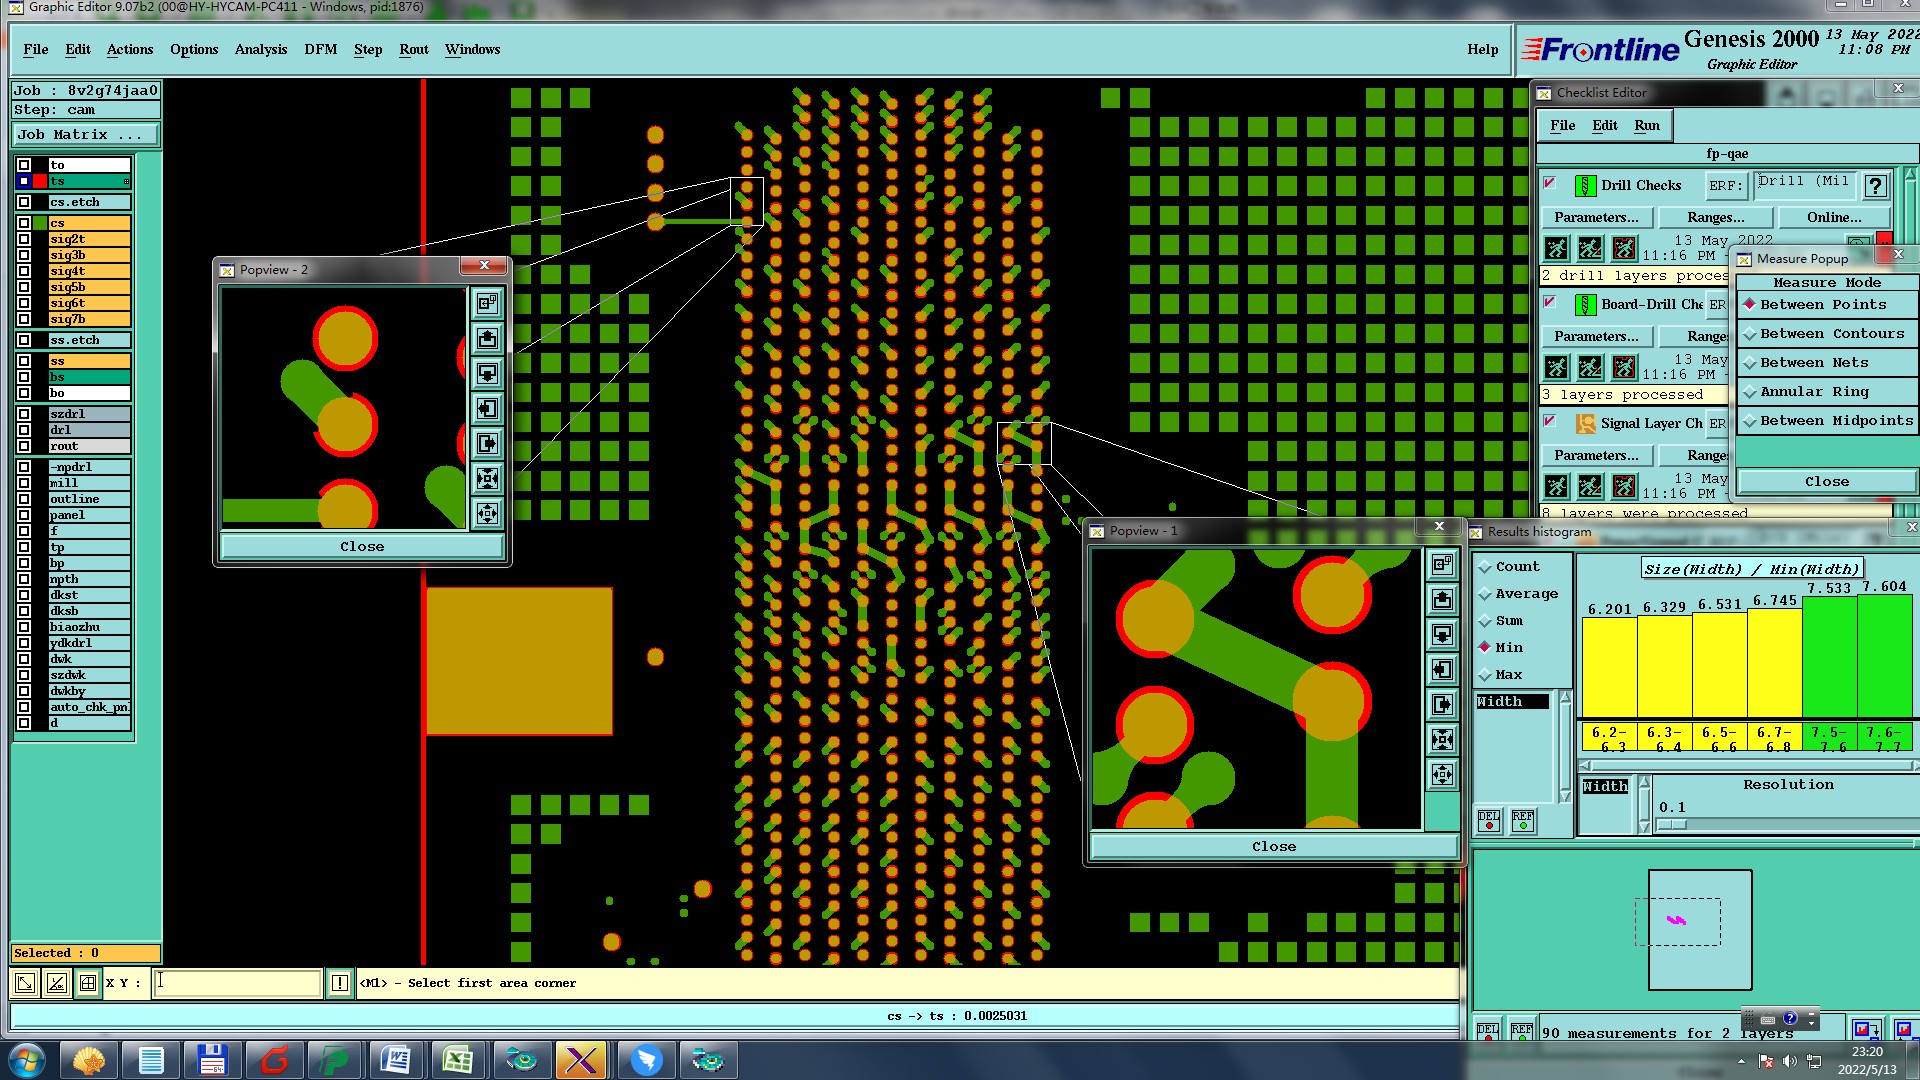Click the zoom-home icon in Popview 2

tap(487, 303)
